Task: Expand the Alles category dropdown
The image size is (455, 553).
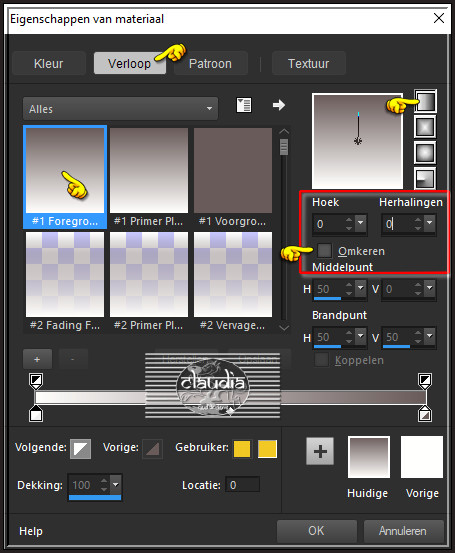Action: point(120,109)
